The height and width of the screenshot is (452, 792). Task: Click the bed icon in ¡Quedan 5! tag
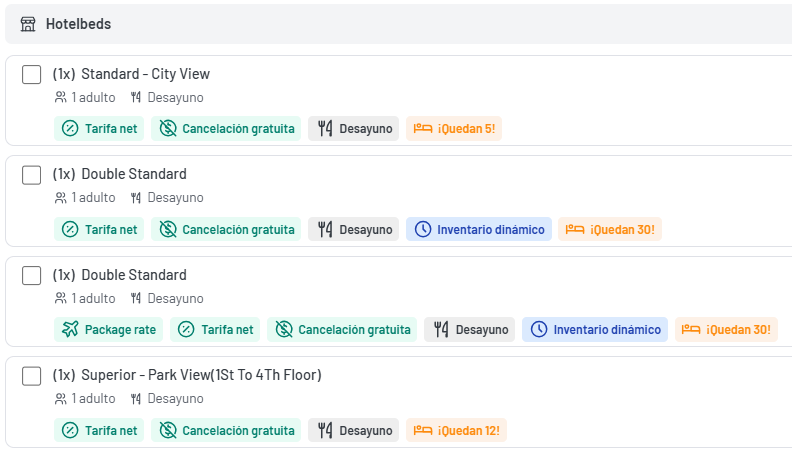coord(423,128)
